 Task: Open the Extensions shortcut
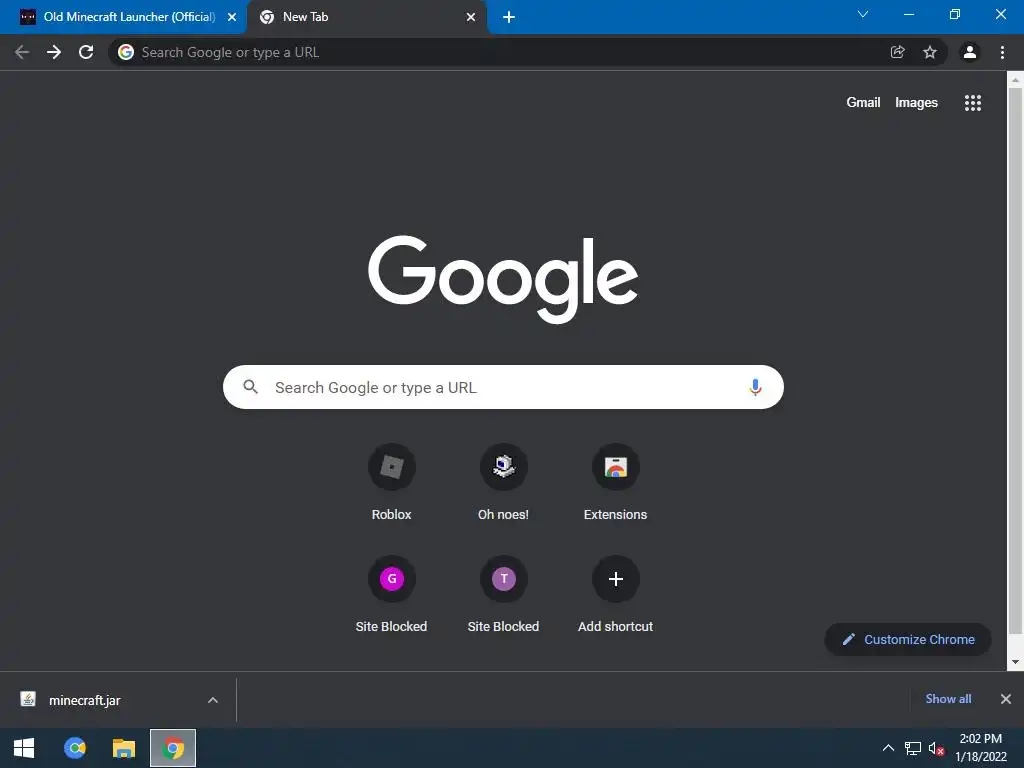(x=615, y=483)
